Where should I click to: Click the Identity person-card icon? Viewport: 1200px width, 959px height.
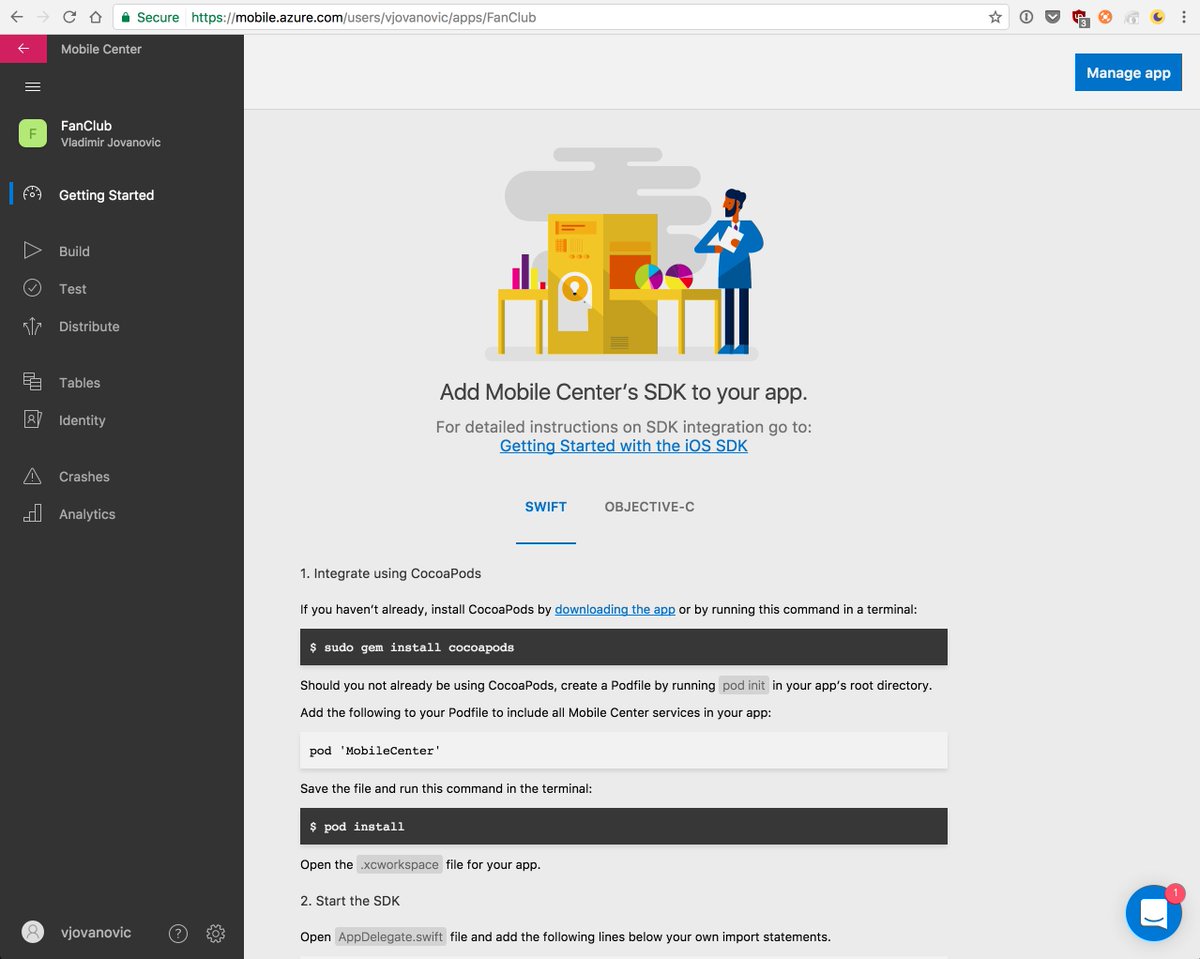coord(32,420)
